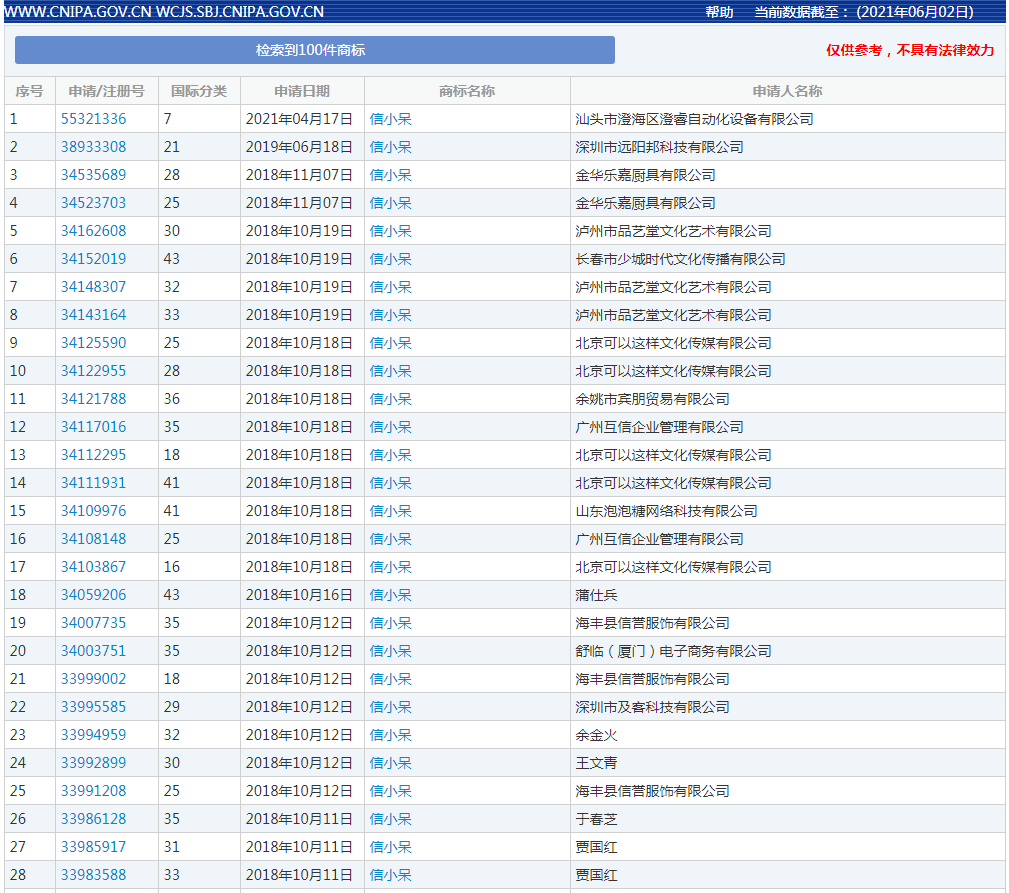Click the 国际分类 column header
Viewport: 1009px width, 893px height.
point(199,91)
